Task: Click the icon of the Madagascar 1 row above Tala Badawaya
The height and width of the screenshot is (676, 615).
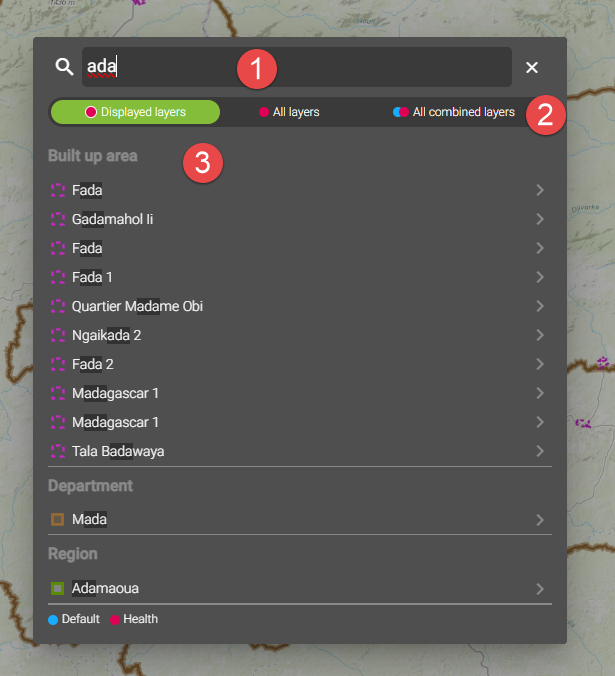Action: tap(58, 422)
